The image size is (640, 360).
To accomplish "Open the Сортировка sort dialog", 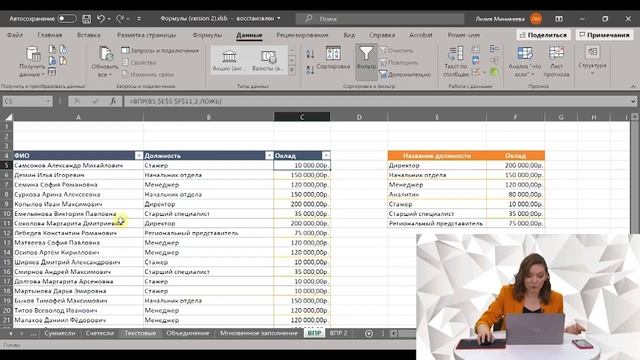I will [x=333, y=58].
